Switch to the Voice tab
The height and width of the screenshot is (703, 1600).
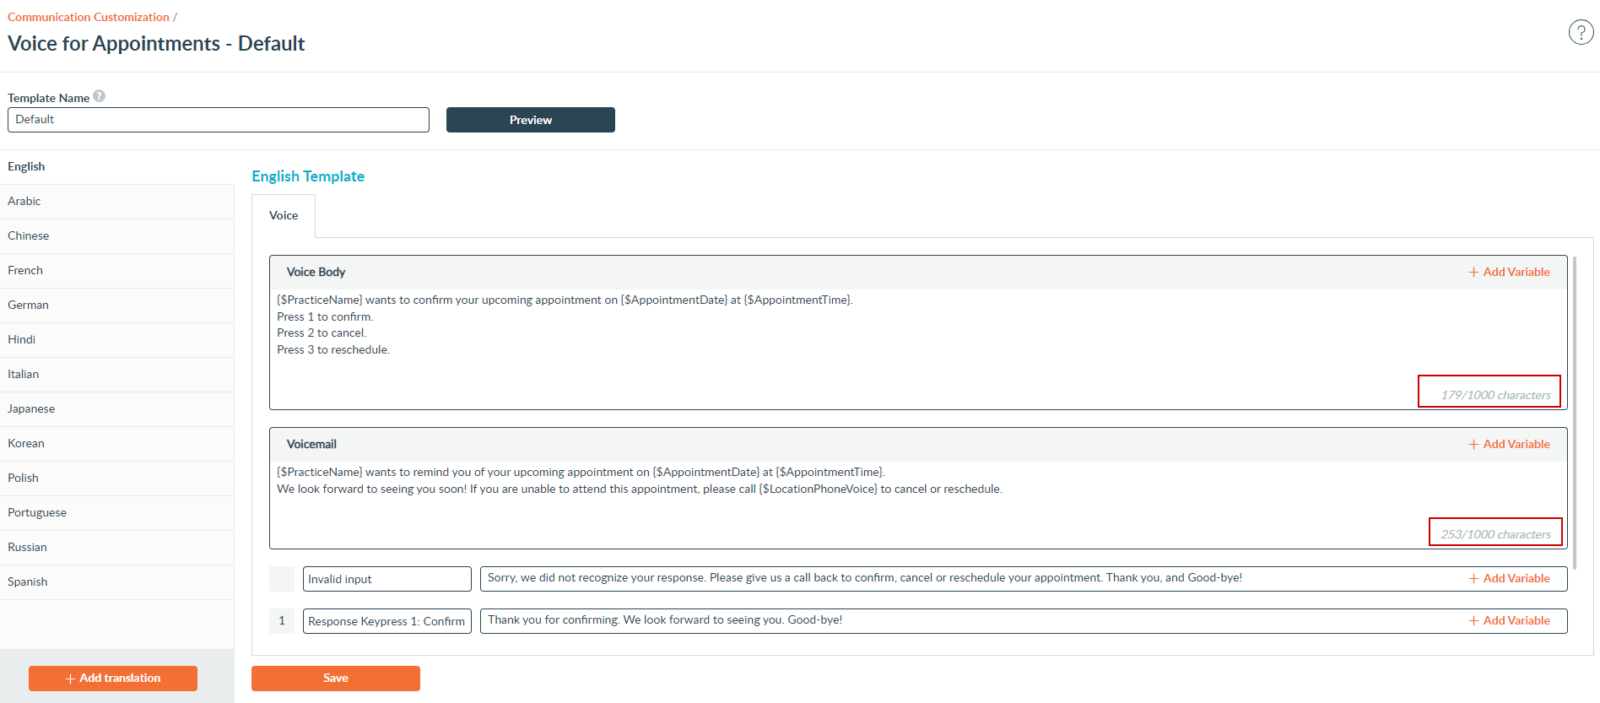(x=283, y=216)
